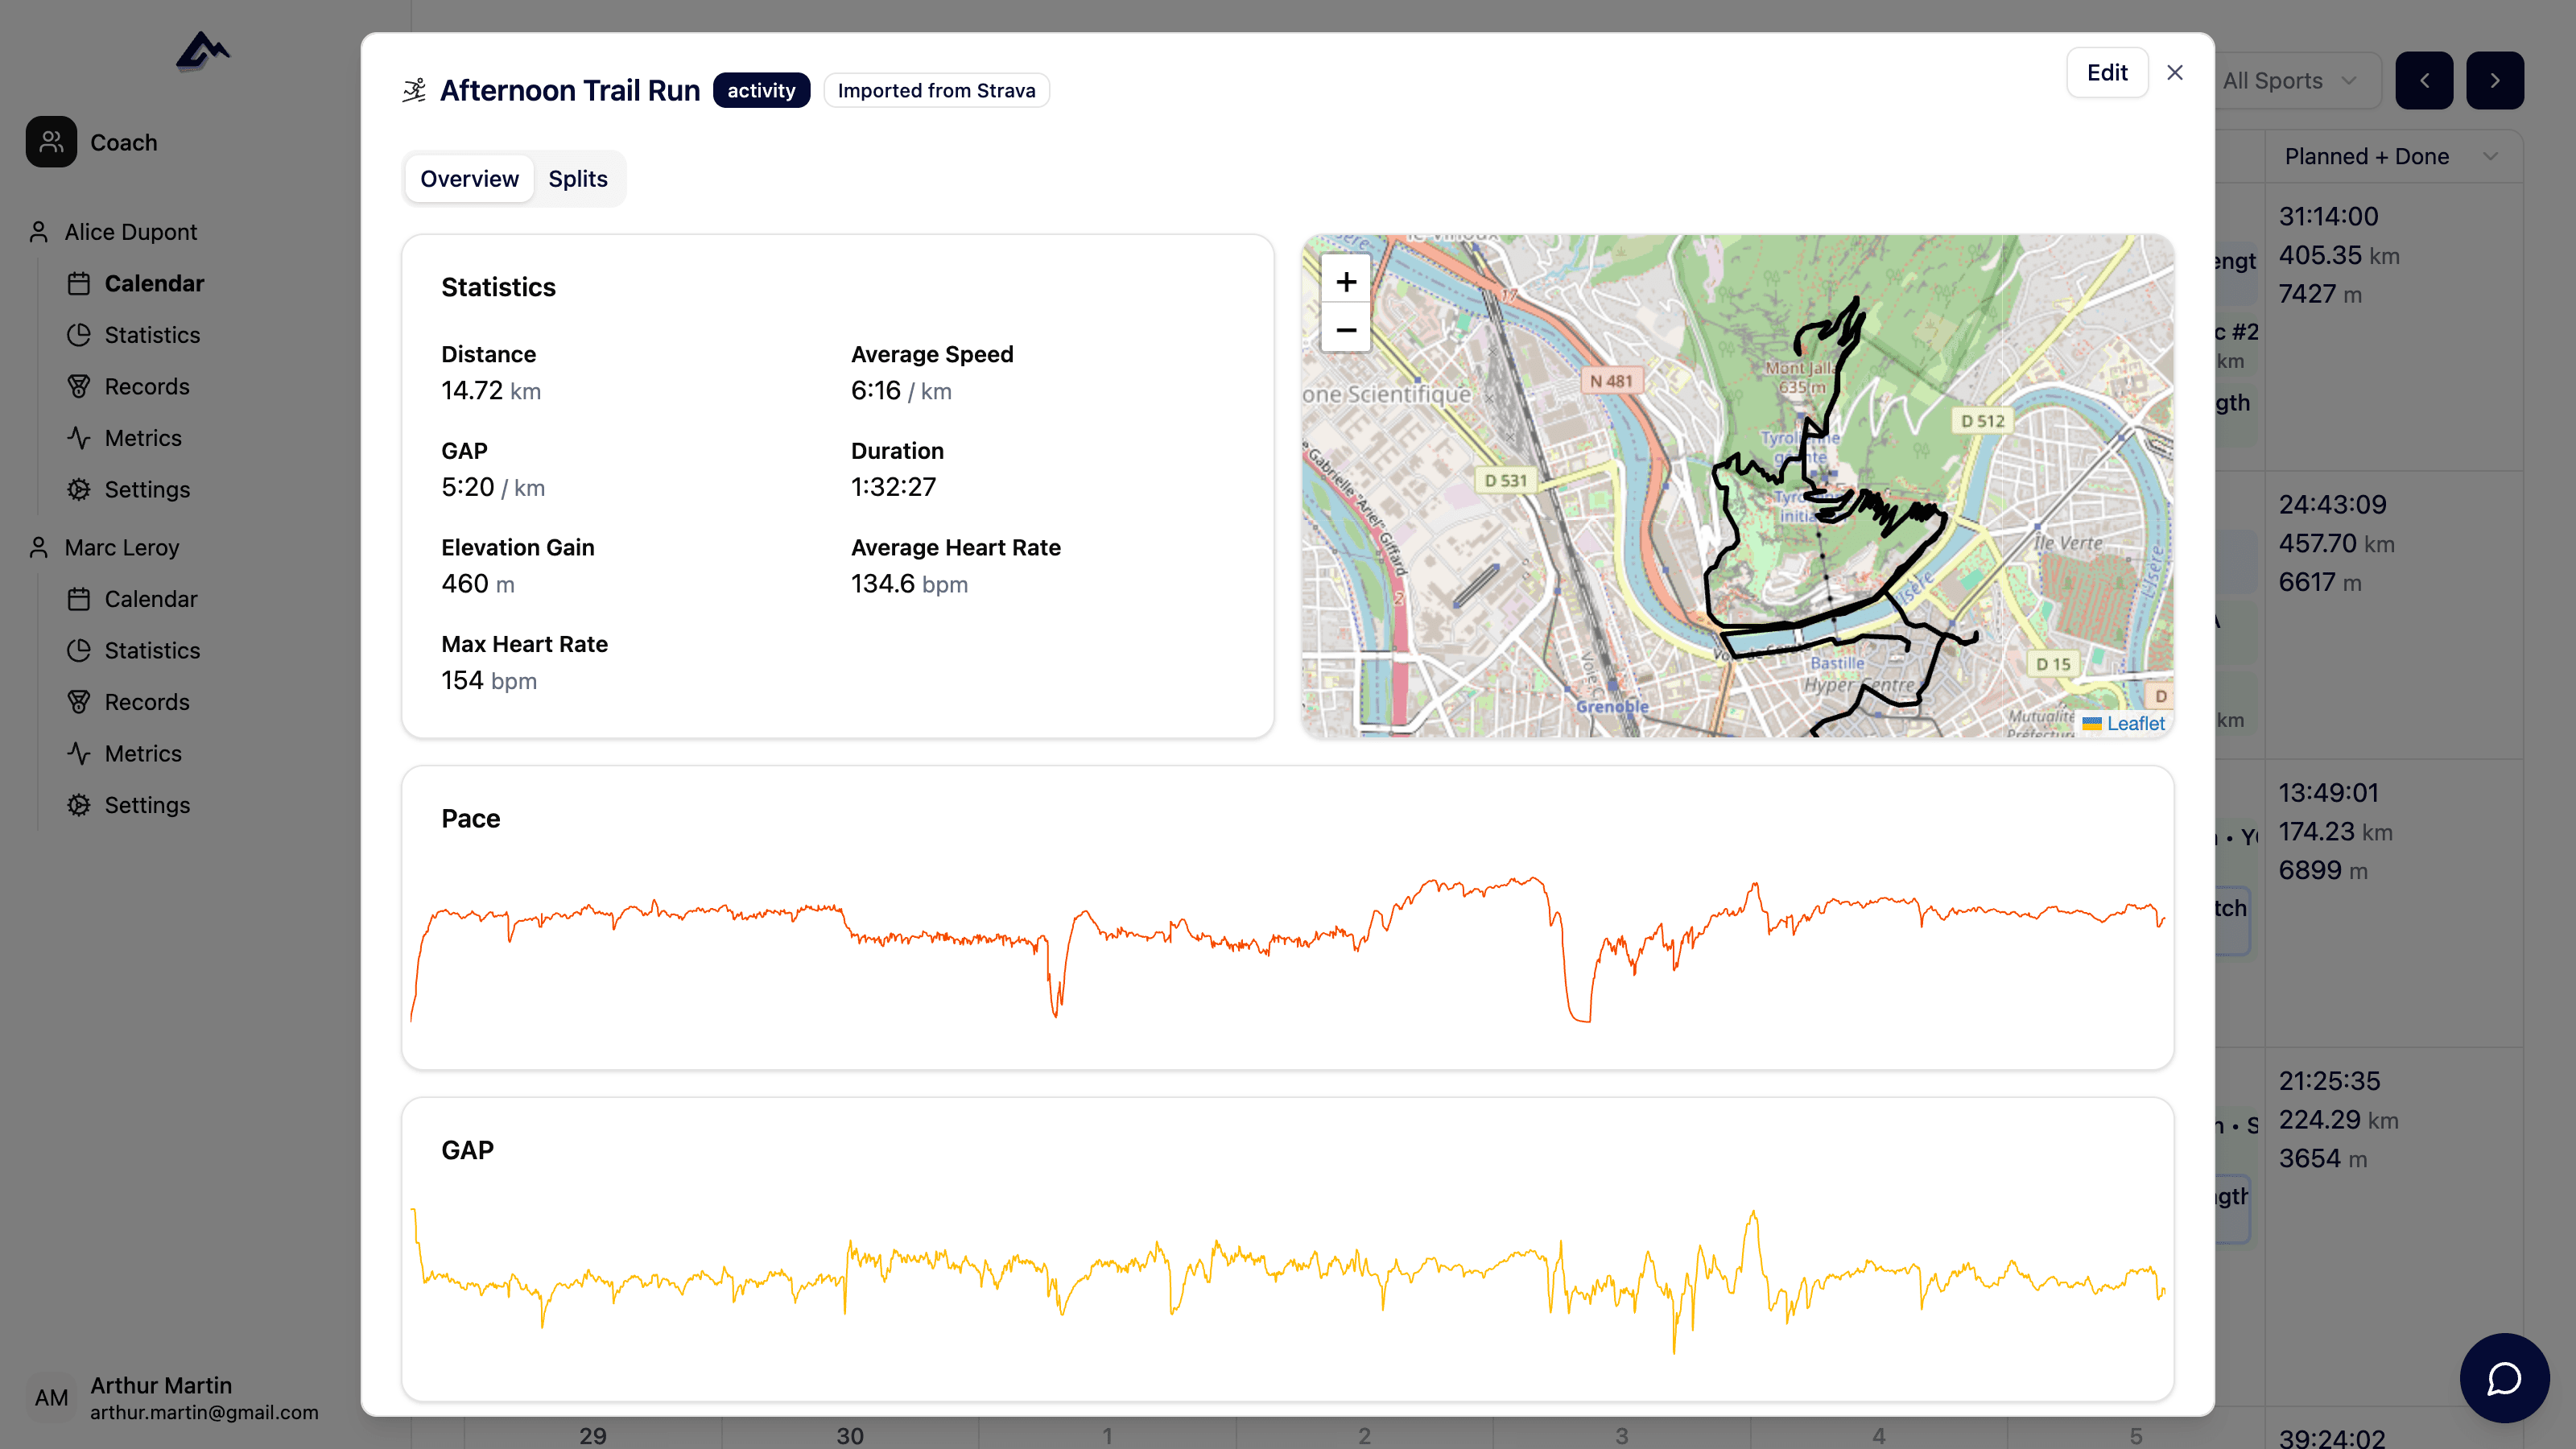Viewport: 2576px width, 1449px height.
Task: Select the Overview tab
Action: 469,179
